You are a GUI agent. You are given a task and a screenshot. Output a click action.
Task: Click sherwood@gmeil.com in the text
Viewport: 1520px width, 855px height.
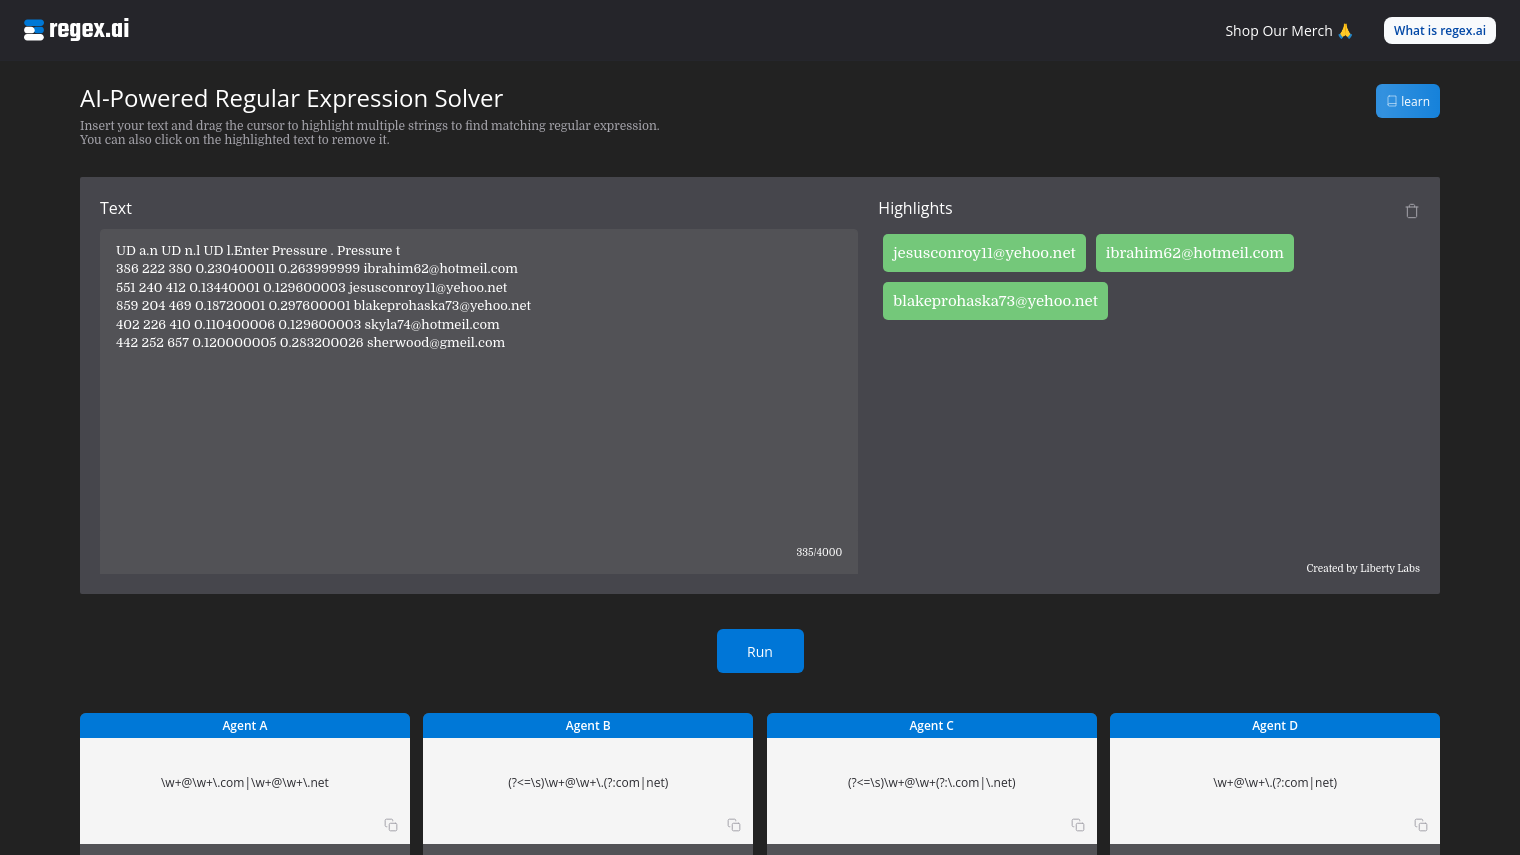pos(436,343)
